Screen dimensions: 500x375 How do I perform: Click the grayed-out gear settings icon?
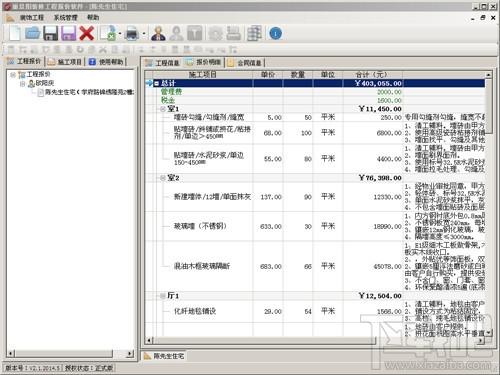tap(216, 33)
